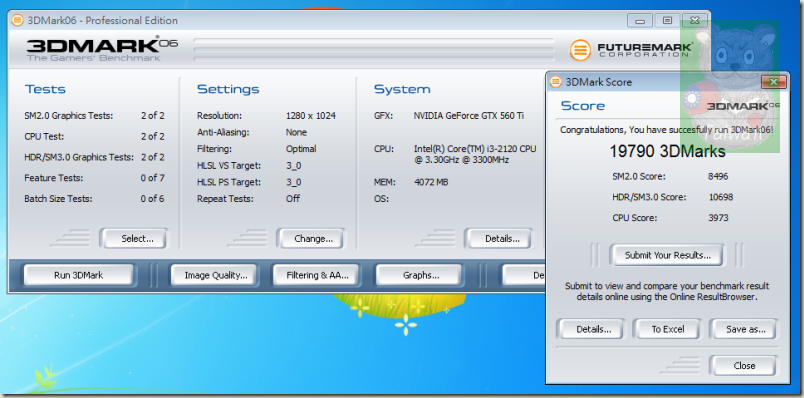The height and width of the screenshot is (398, 804).
Task: Open the Tests Select... button
Action: point(134,238)
